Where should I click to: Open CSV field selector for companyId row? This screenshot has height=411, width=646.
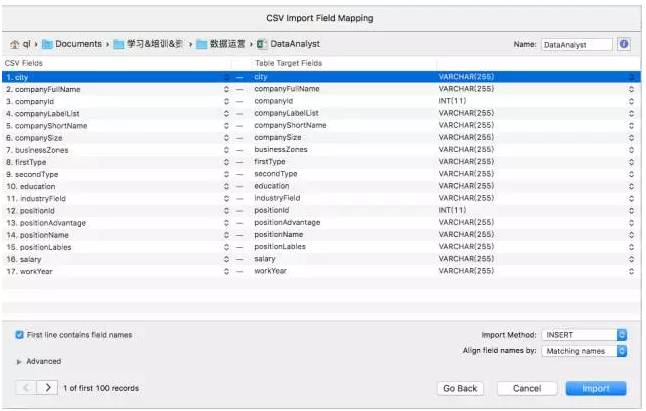[x=226, y=101]
